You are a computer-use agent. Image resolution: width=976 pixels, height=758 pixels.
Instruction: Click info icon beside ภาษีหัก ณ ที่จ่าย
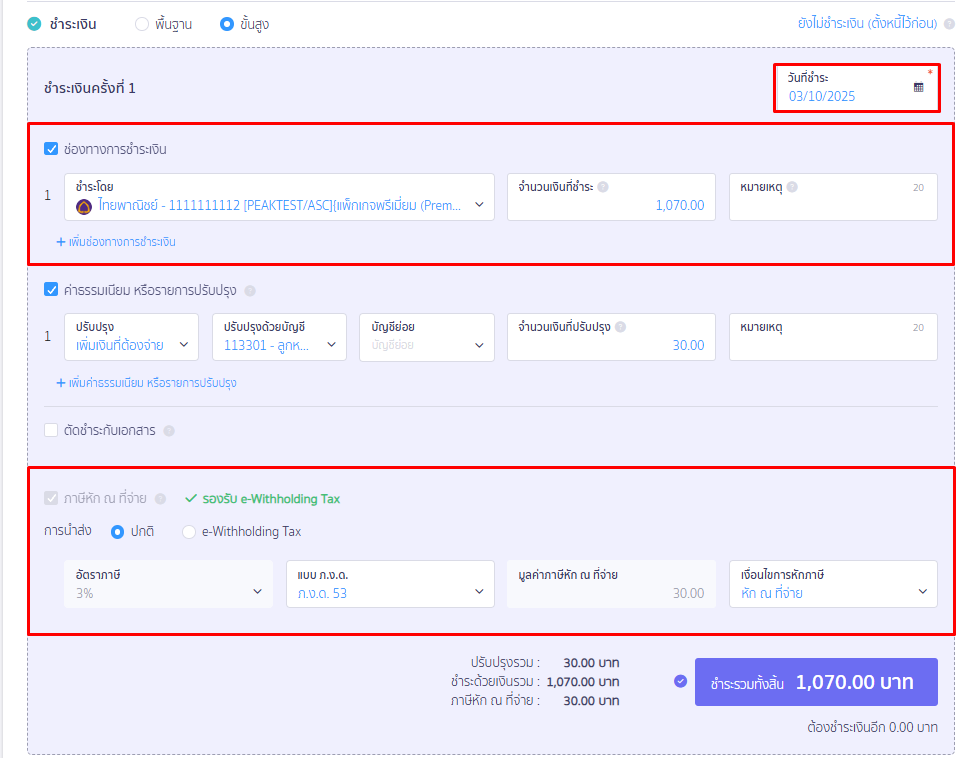(161, 499)
